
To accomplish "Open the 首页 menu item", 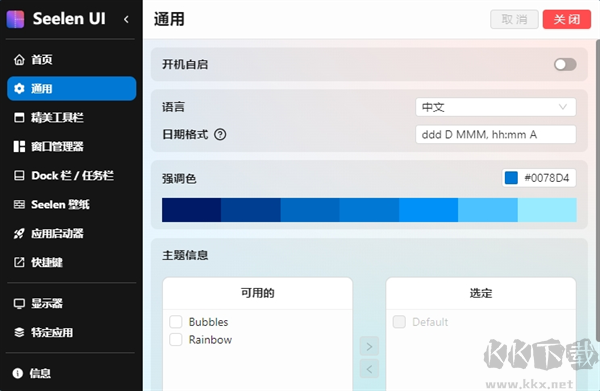I will pyautogui.click(x=72, y=60).
